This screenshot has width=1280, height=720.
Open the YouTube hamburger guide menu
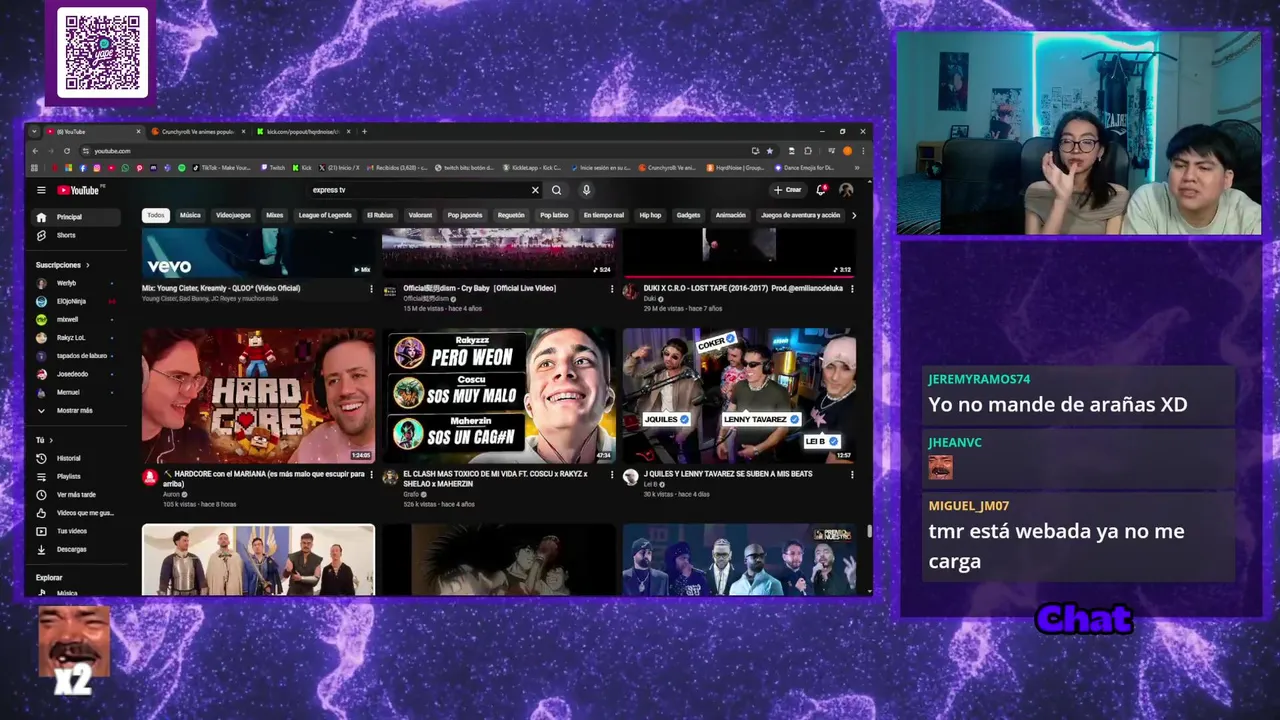tap(41, 190)
